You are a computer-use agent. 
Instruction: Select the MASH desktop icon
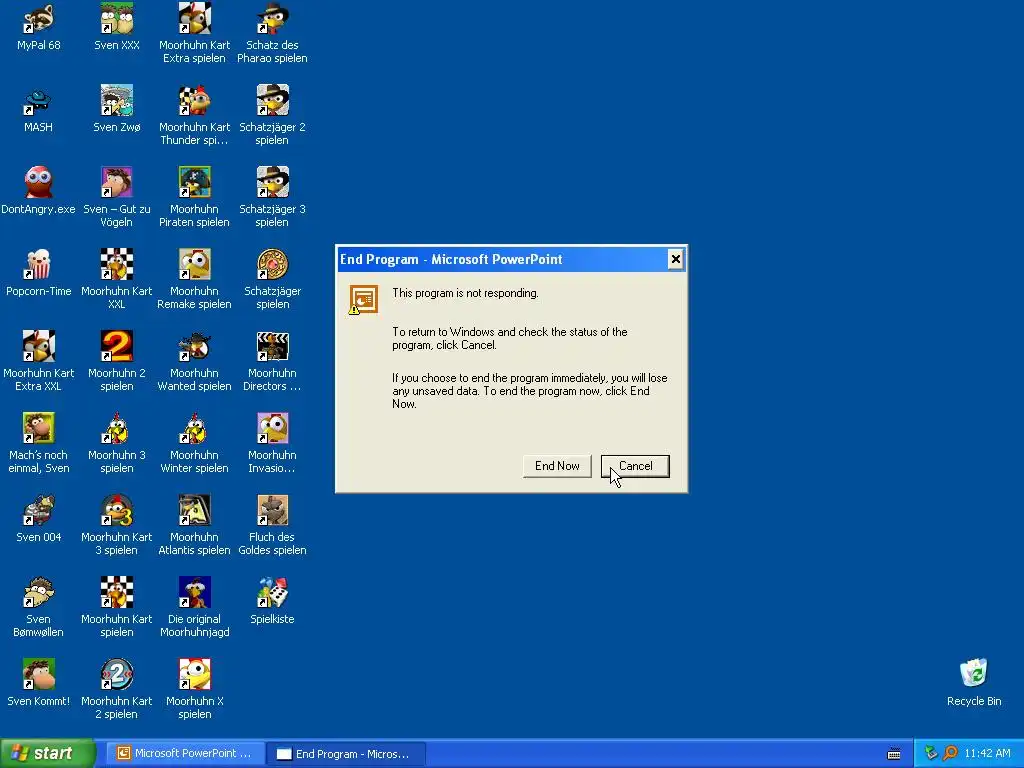39,101
